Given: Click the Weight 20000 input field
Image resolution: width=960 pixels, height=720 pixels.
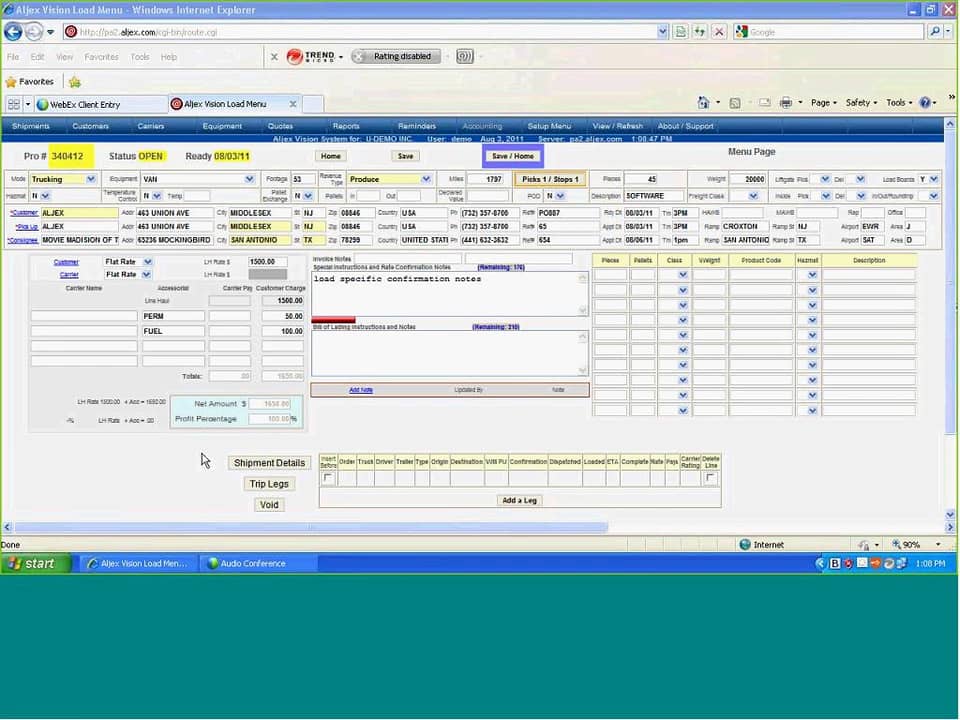Looking at the screenshot, I should (746, 179).
